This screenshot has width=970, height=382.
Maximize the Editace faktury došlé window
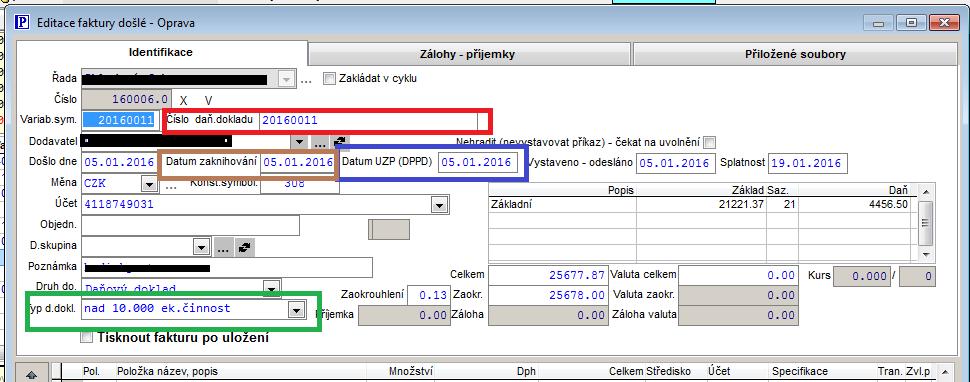click(x=911, y=23)
